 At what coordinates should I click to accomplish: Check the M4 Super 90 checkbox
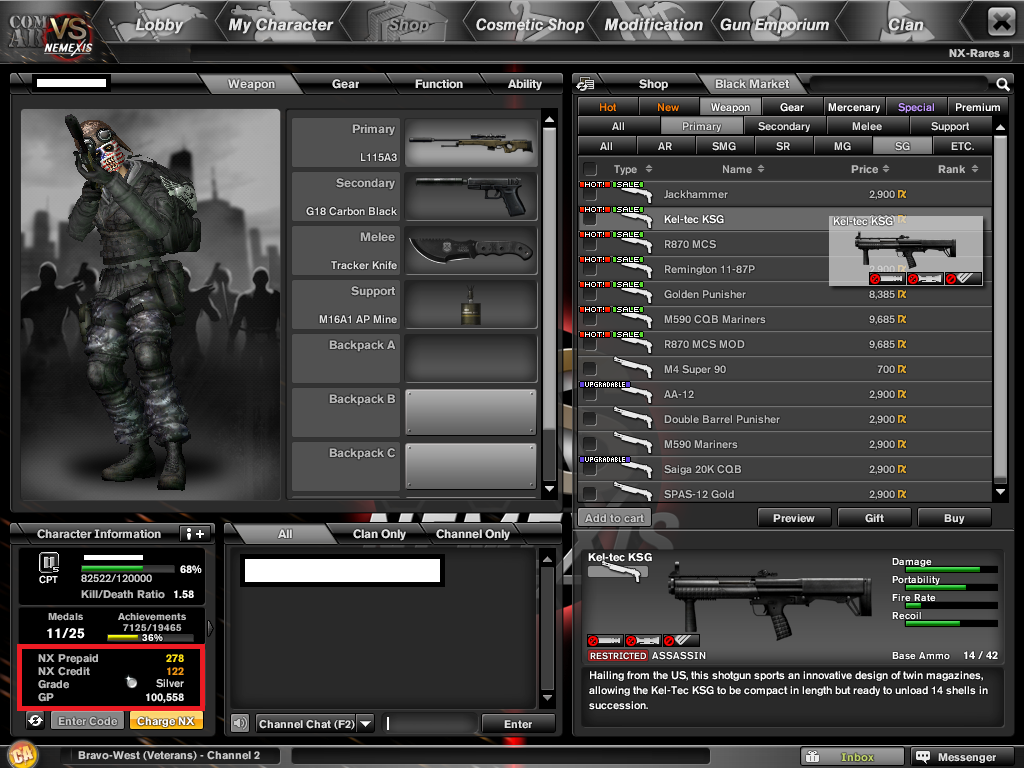590,370
